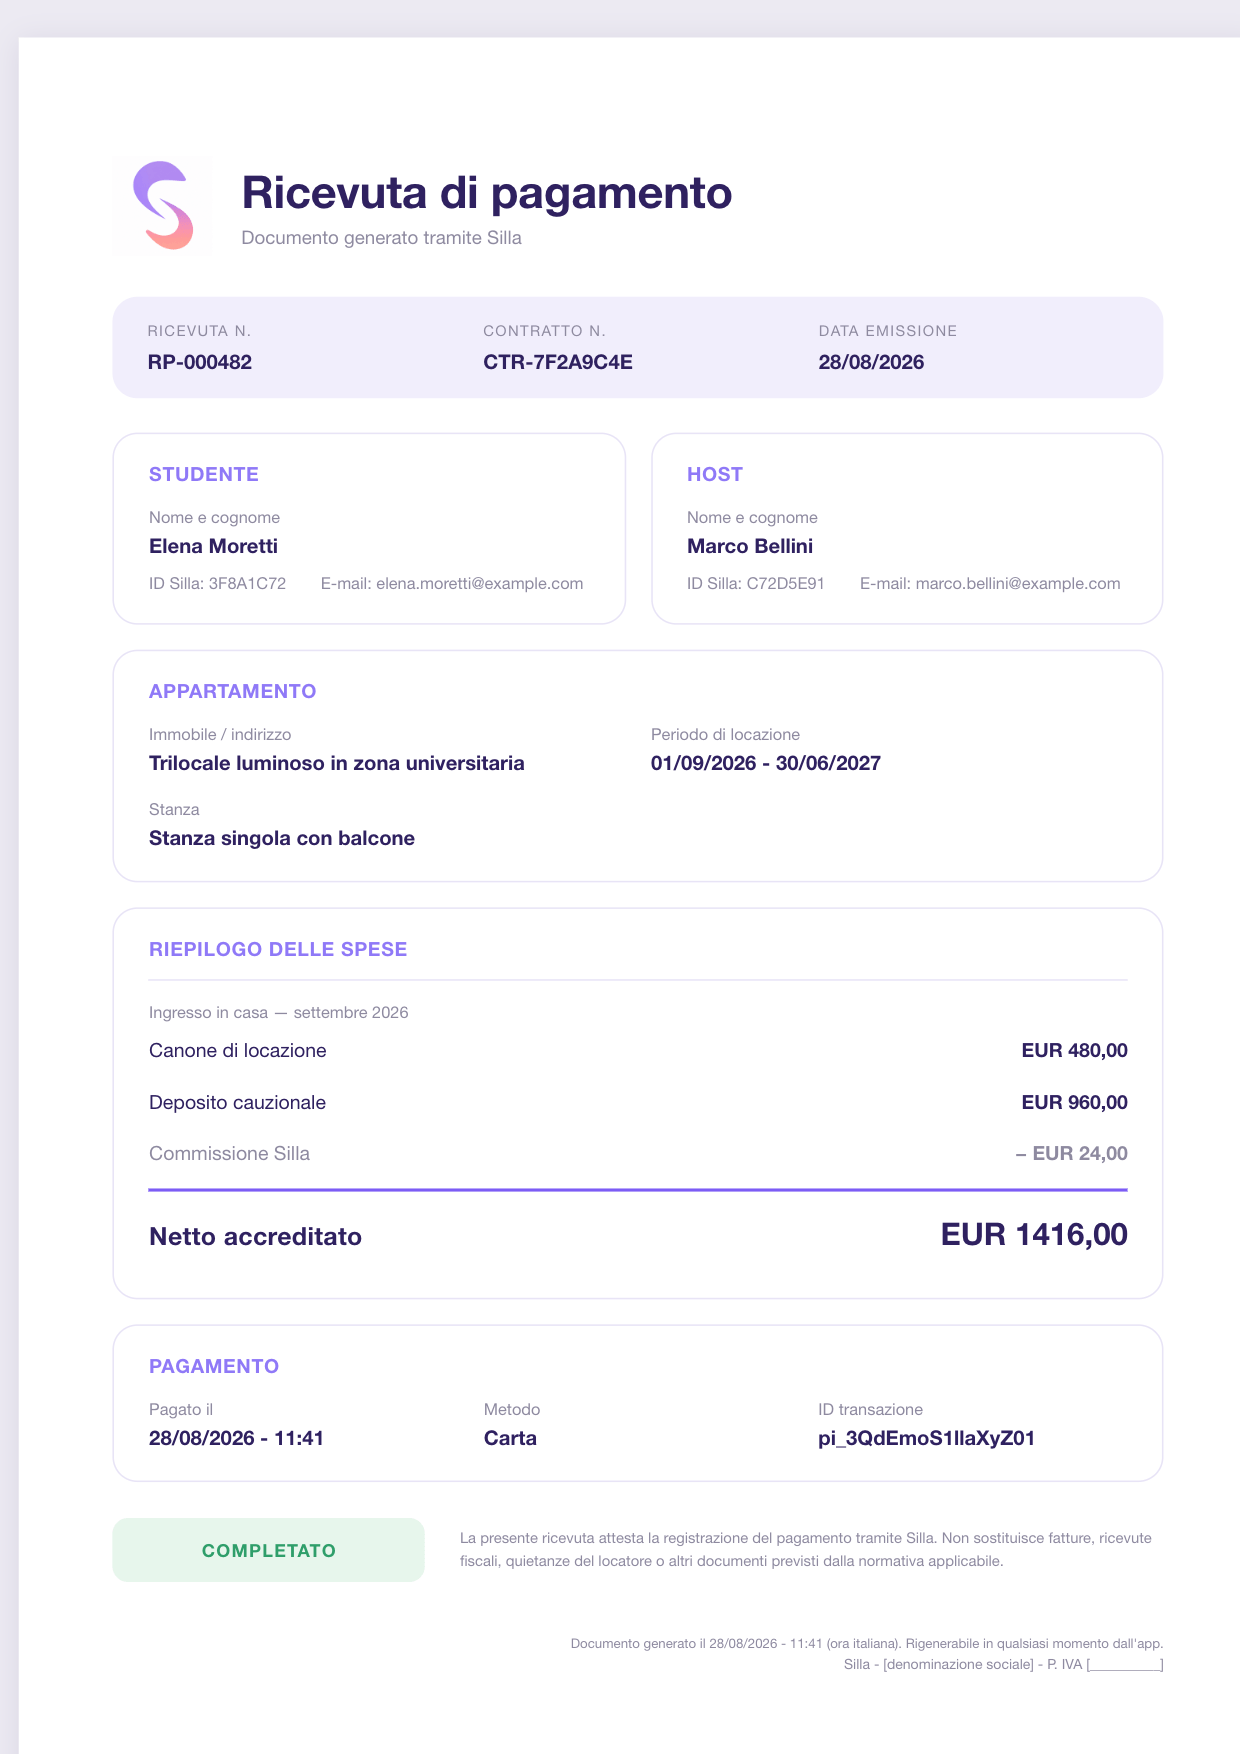Click the blank P. IVA field in footer
This screenshot has width=1240, height=1754.
(1125, 1665)
